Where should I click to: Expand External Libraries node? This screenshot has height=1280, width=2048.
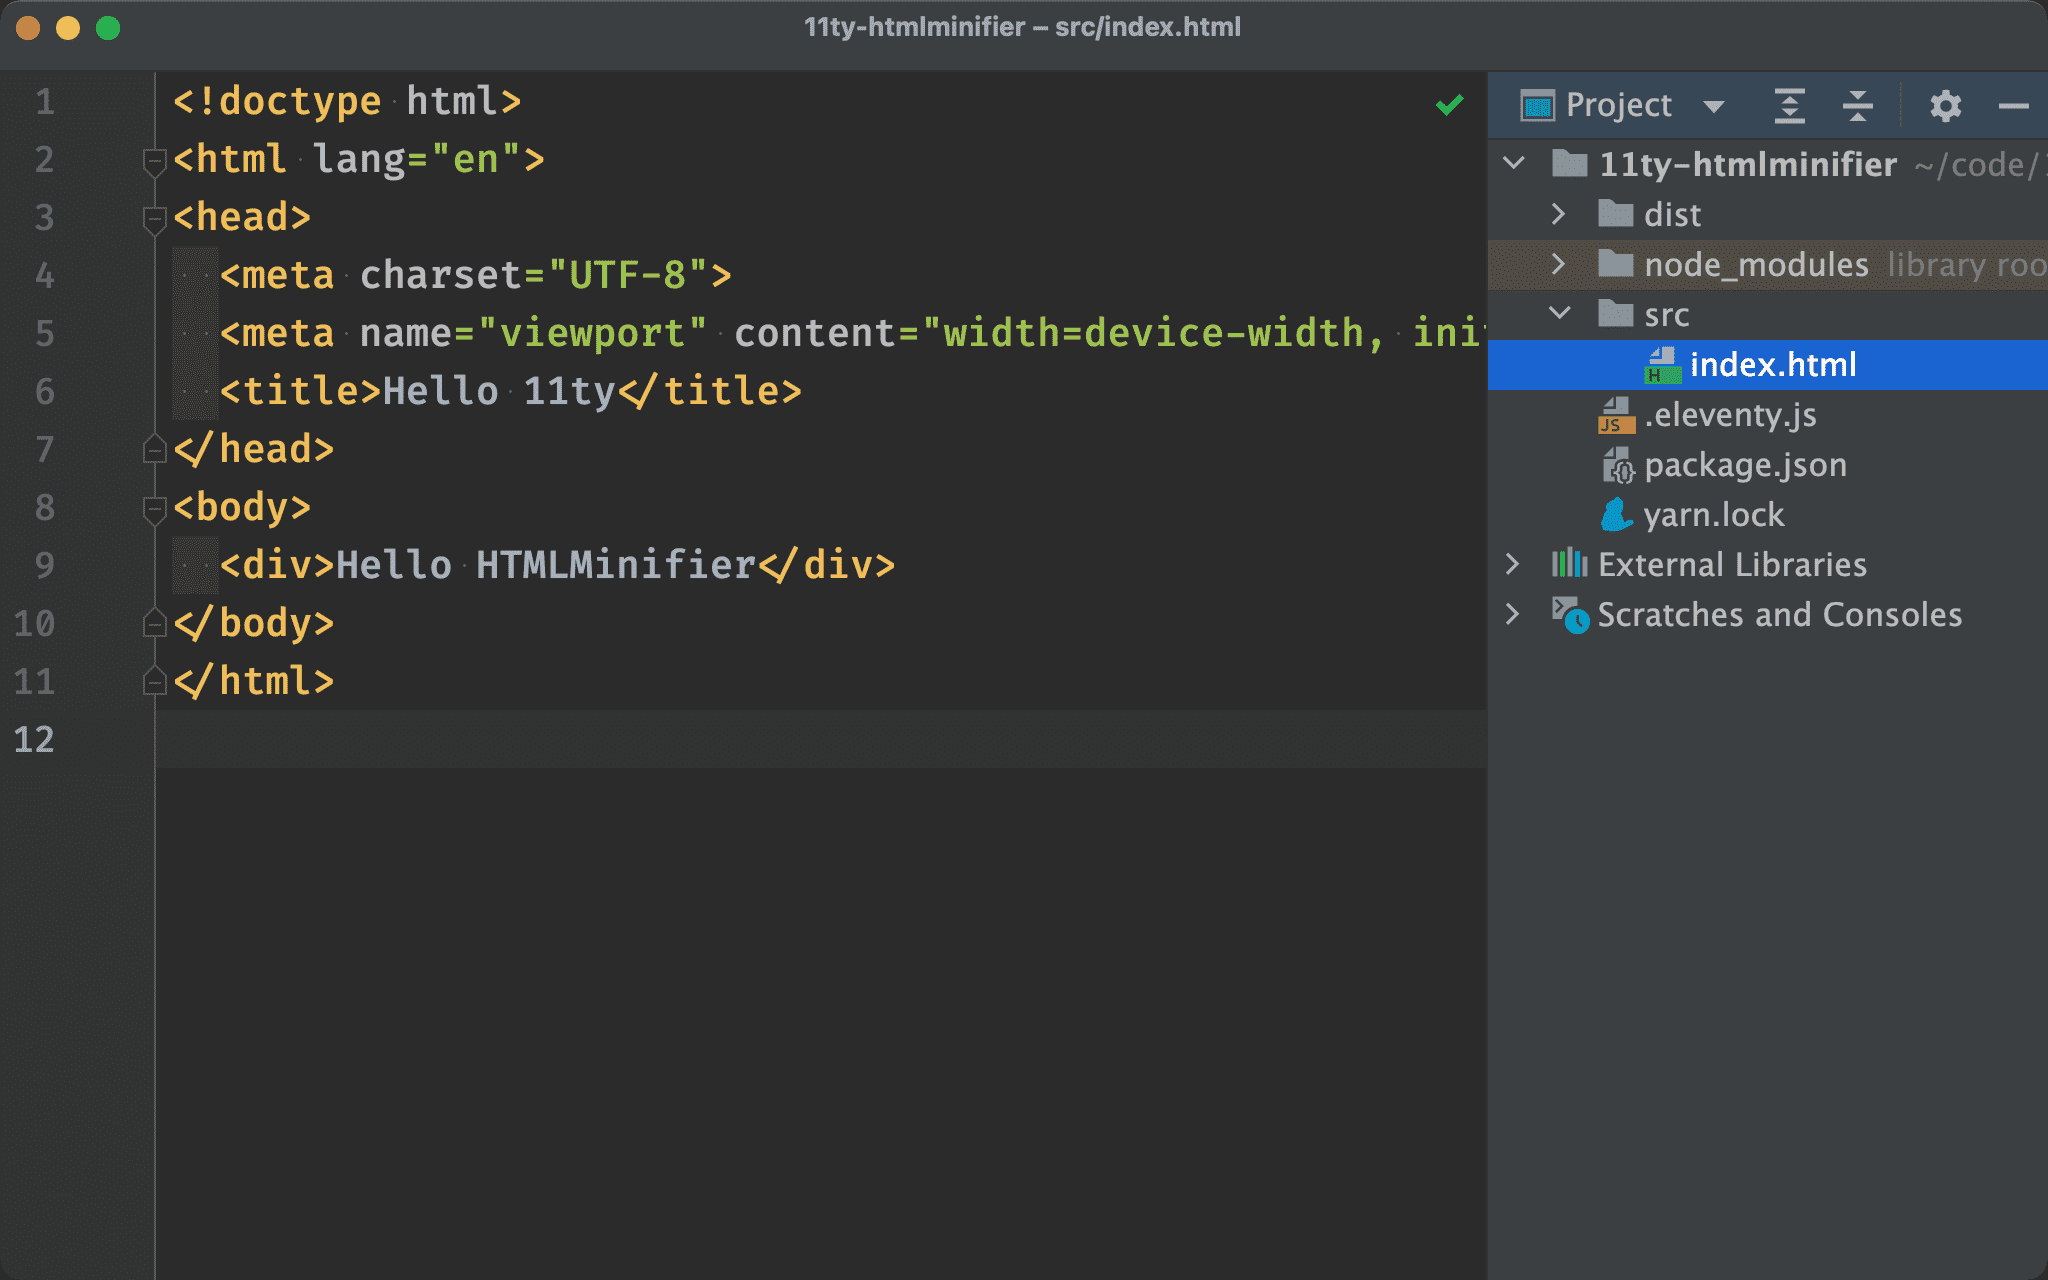point(1513,564)
